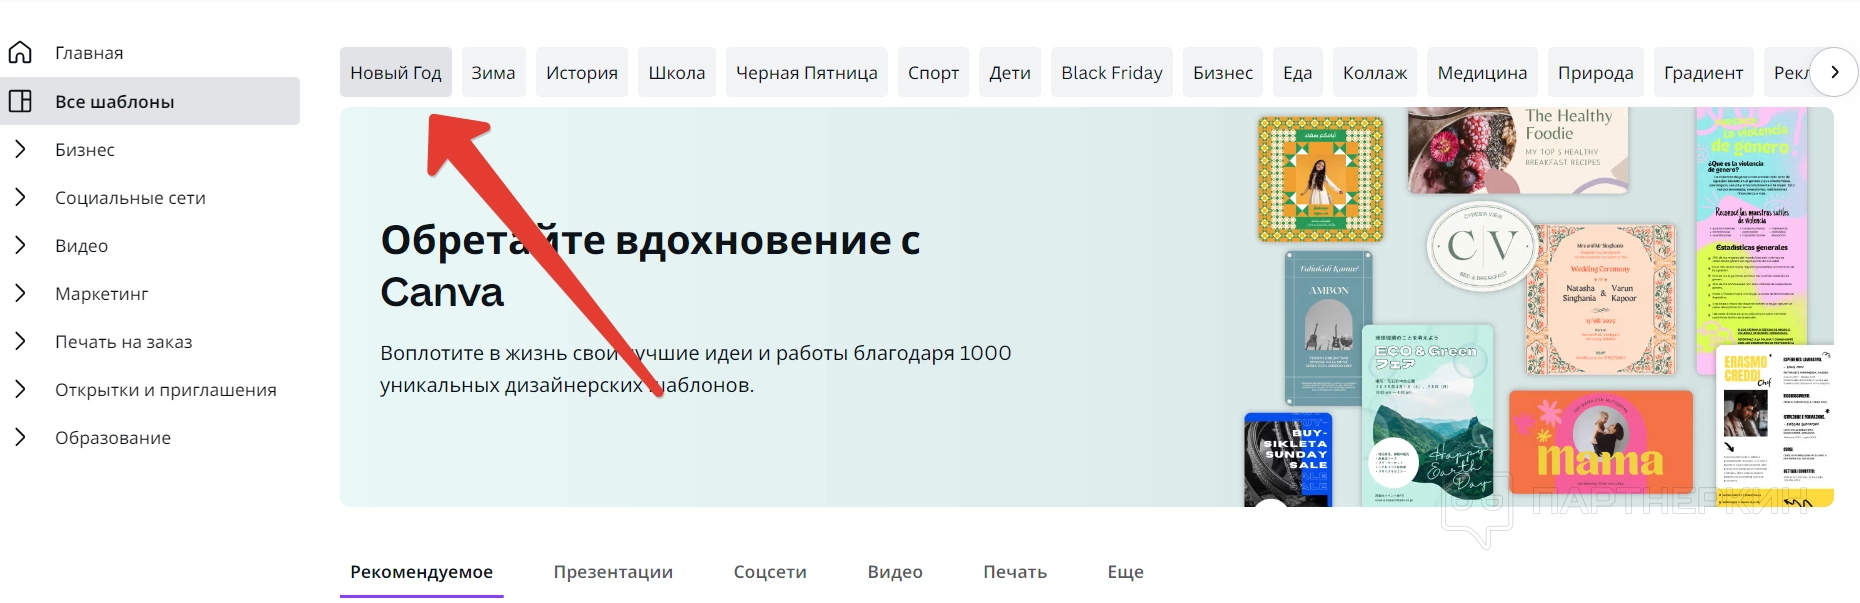Open the ECO & Green template

coord(1427,415)
